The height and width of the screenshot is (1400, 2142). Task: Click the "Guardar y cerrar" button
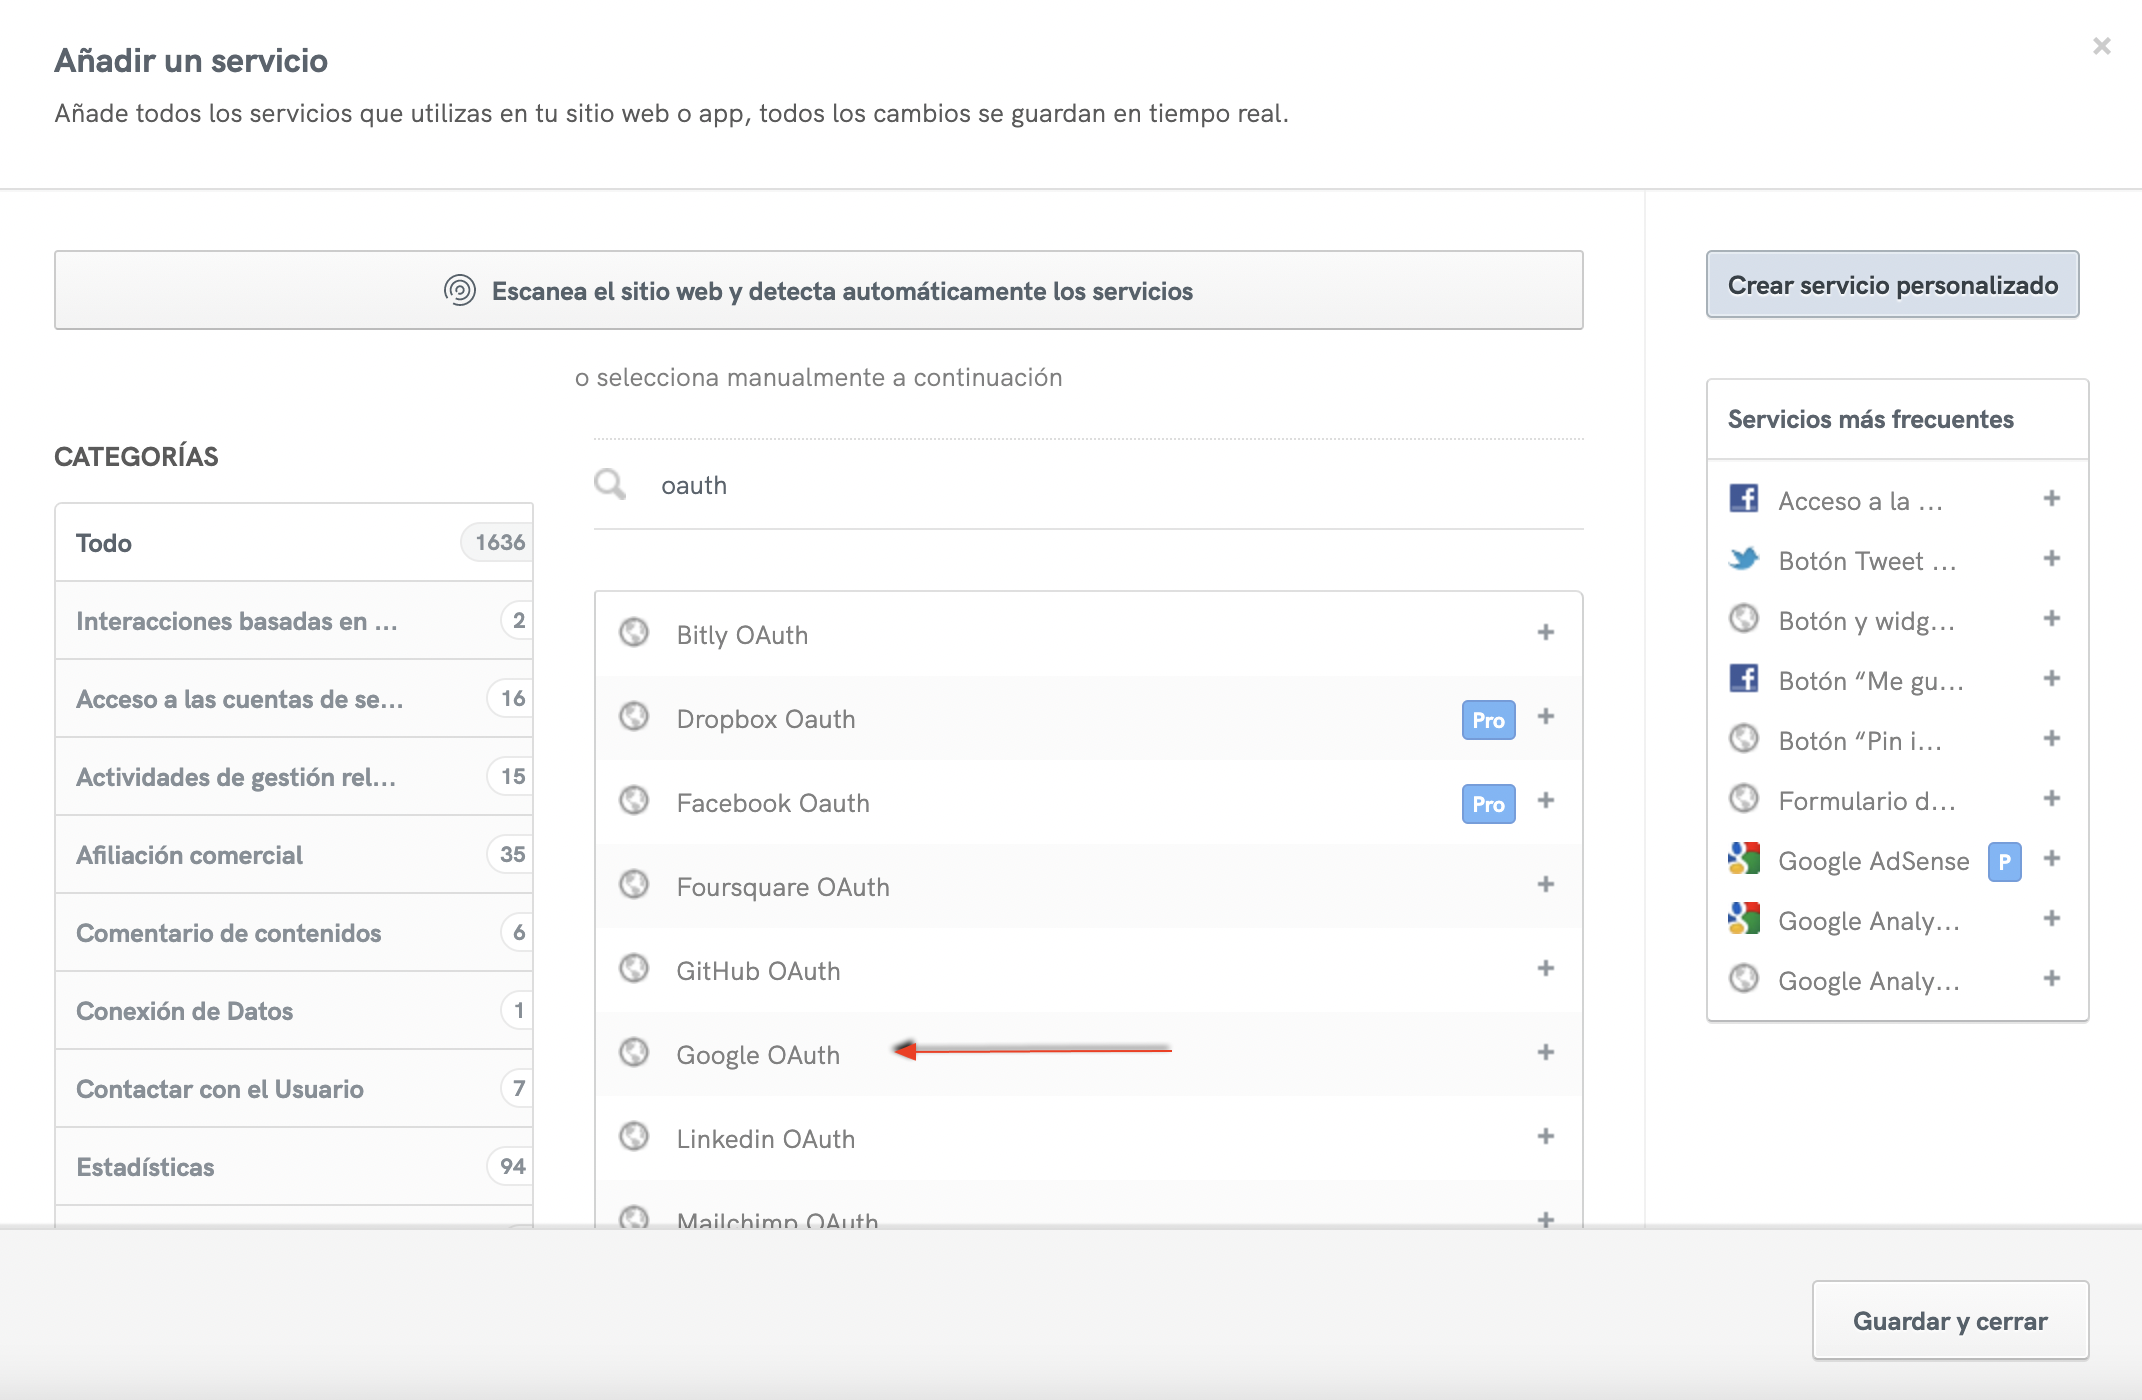tap(1949, 1320)
